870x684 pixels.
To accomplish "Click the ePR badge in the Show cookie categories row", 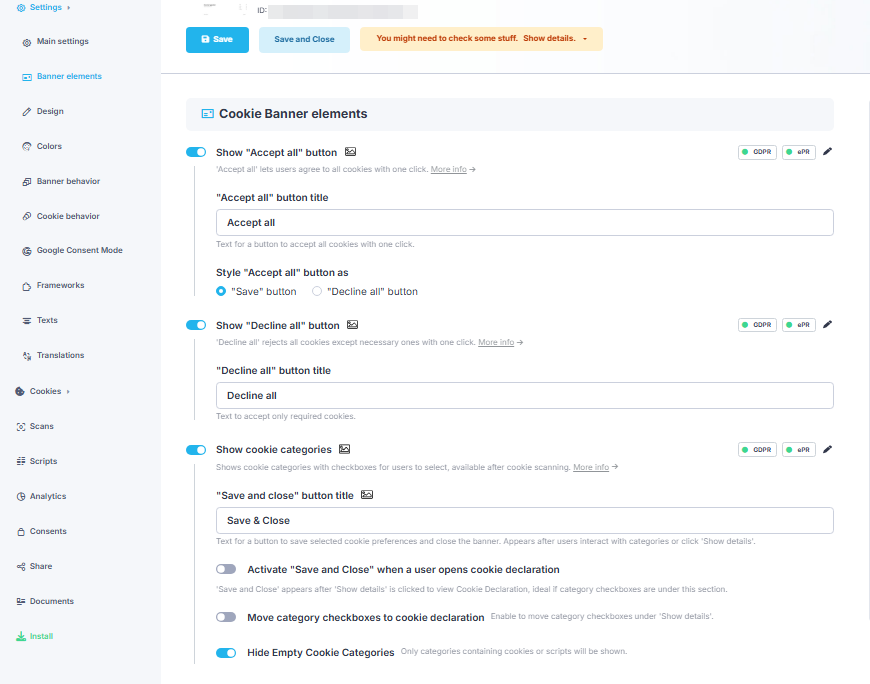I will (798, 450).
